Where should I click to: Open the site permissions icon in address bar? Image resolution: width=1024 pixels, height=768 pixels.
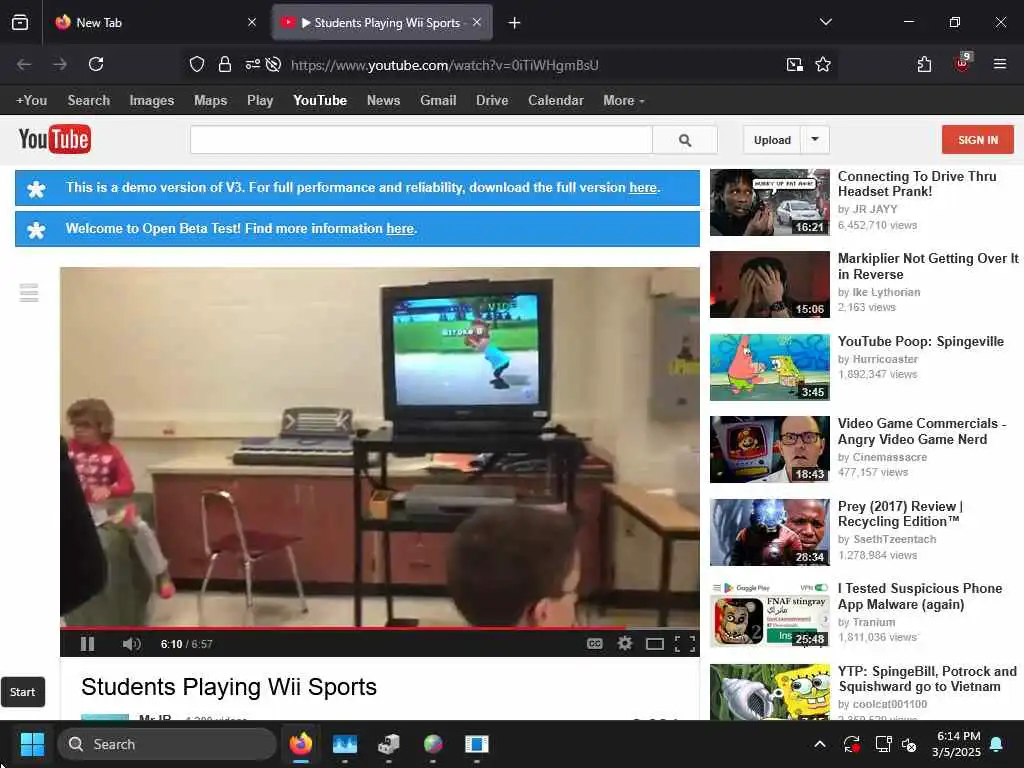252,64
